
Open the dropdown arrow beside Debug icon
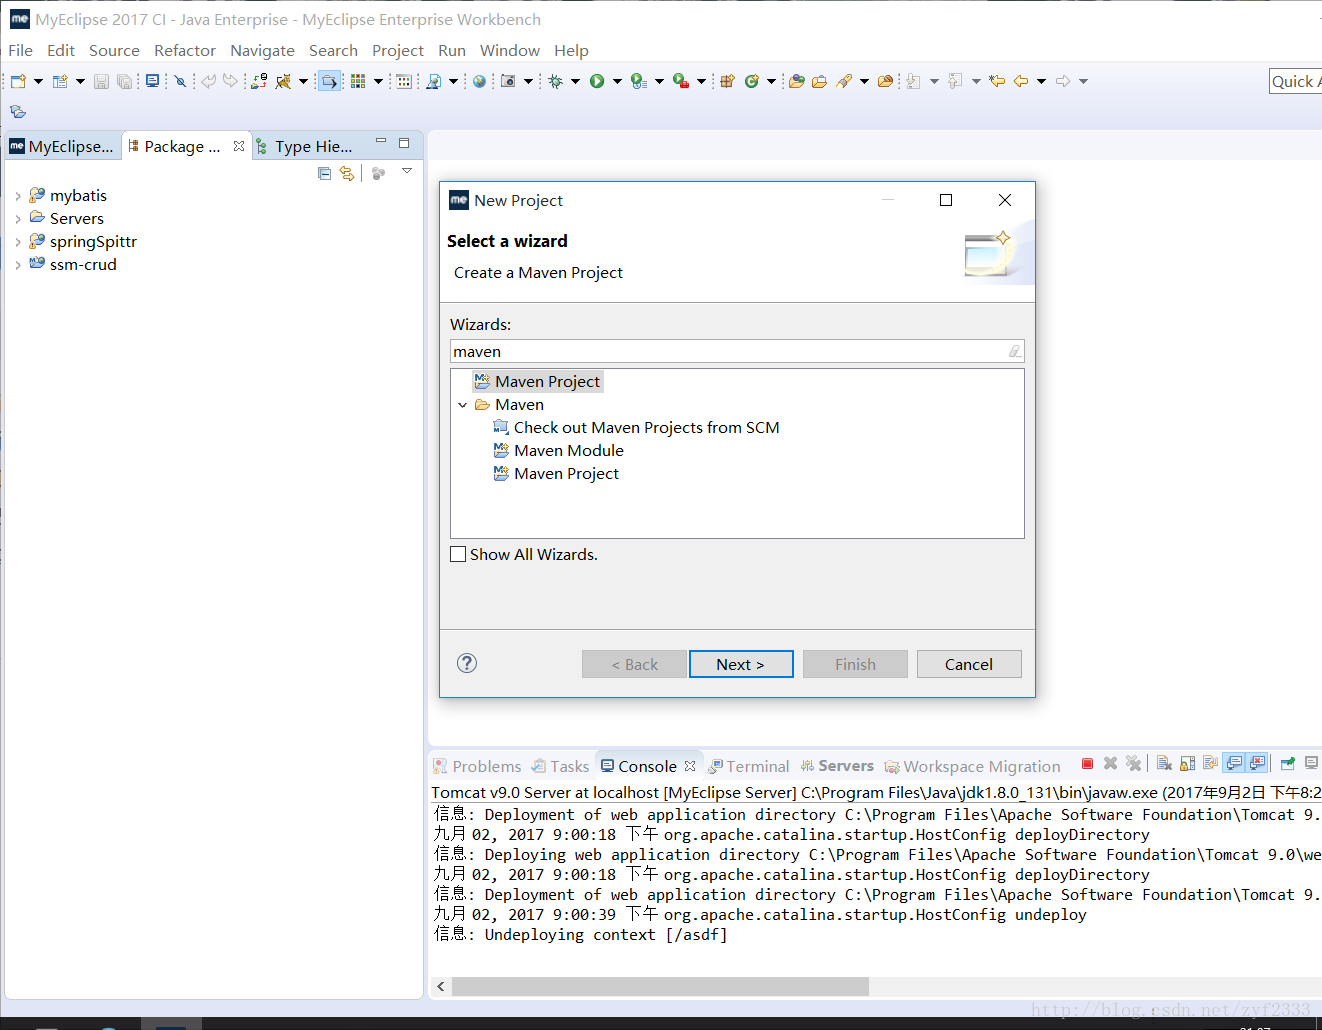575,81
